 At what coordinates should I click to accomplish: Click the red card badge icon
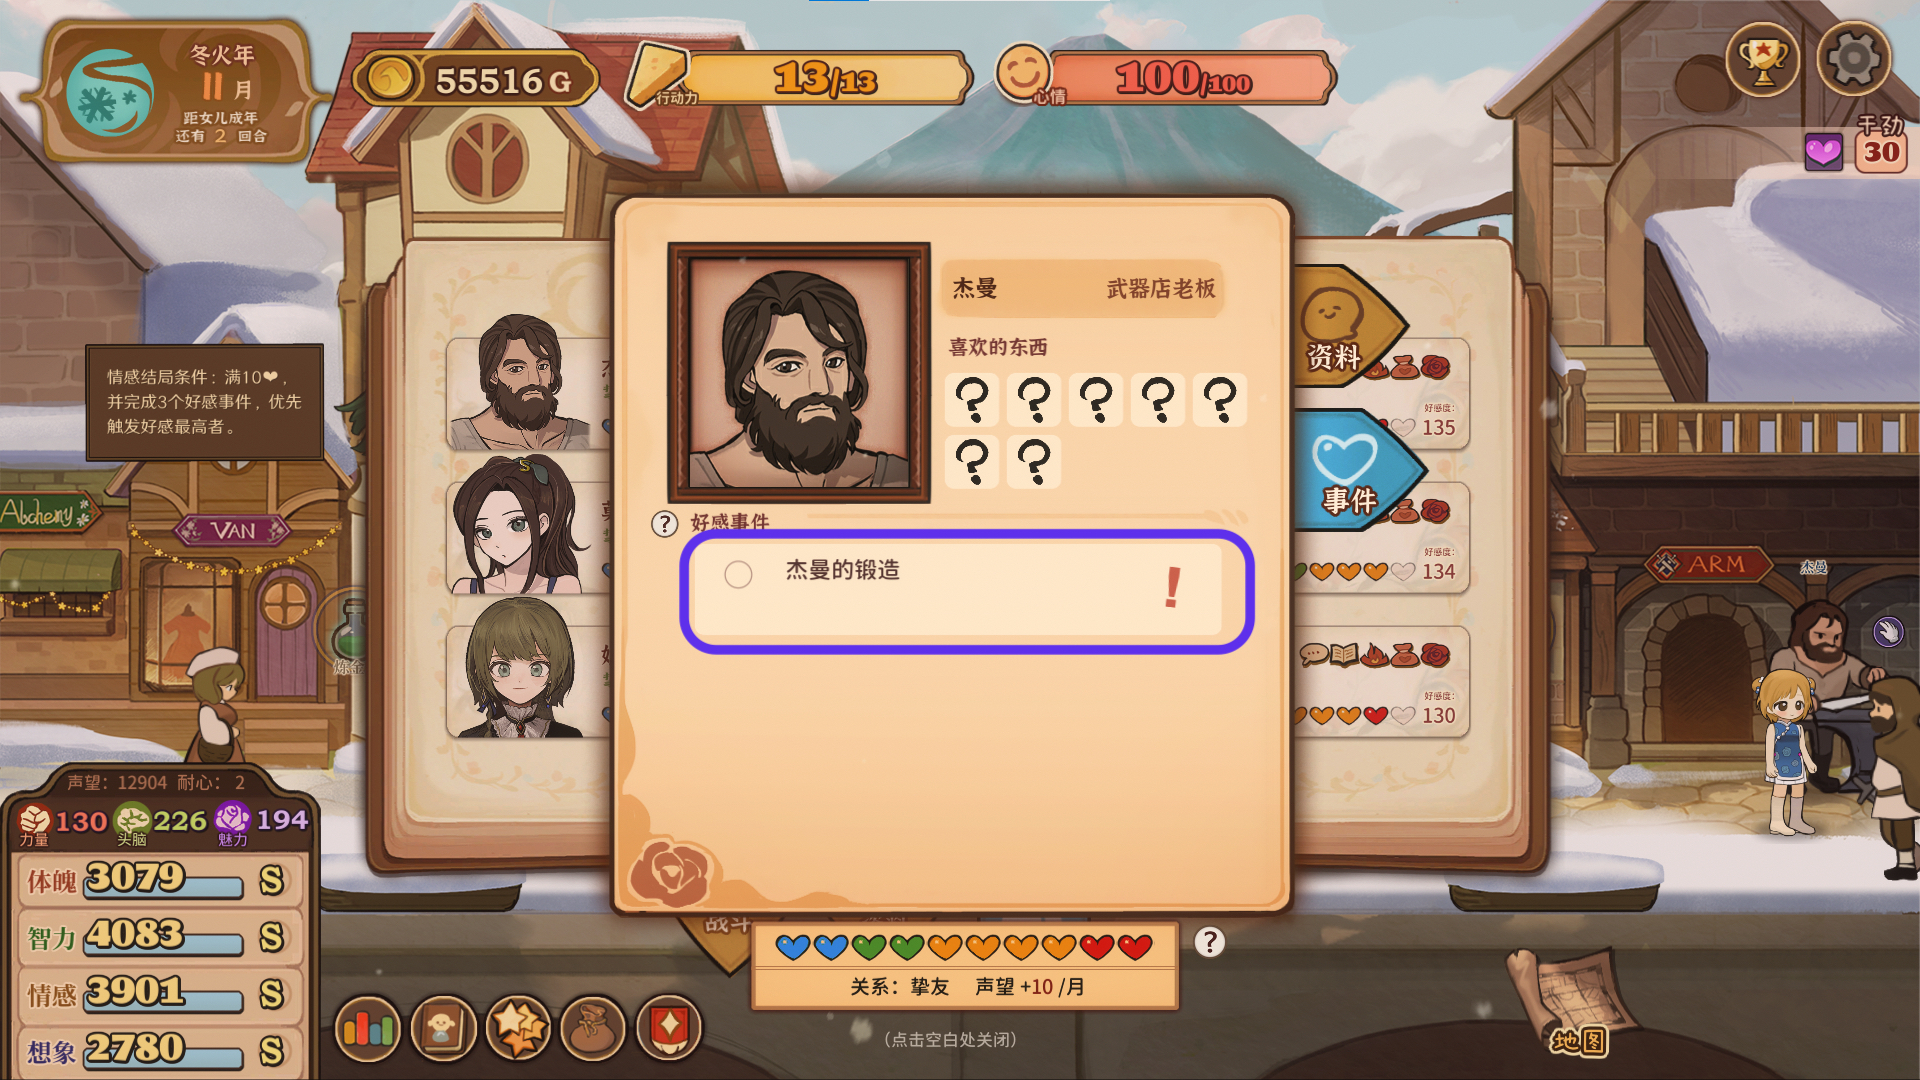coord(669,1028)
